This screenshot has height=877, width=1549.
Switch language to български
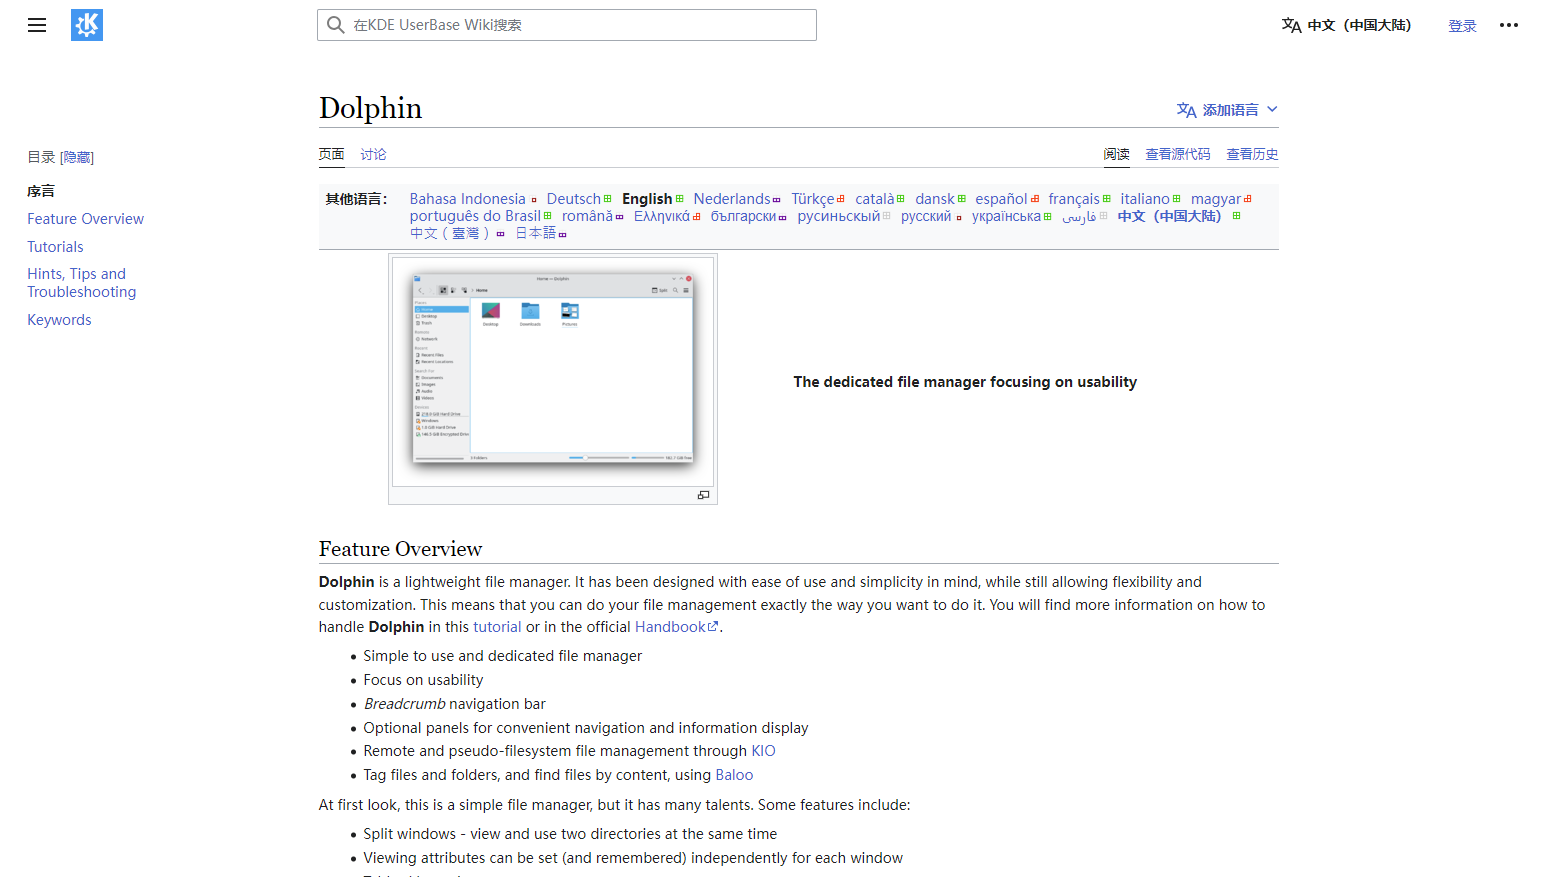pyautogui.click(x=743, y=216)
